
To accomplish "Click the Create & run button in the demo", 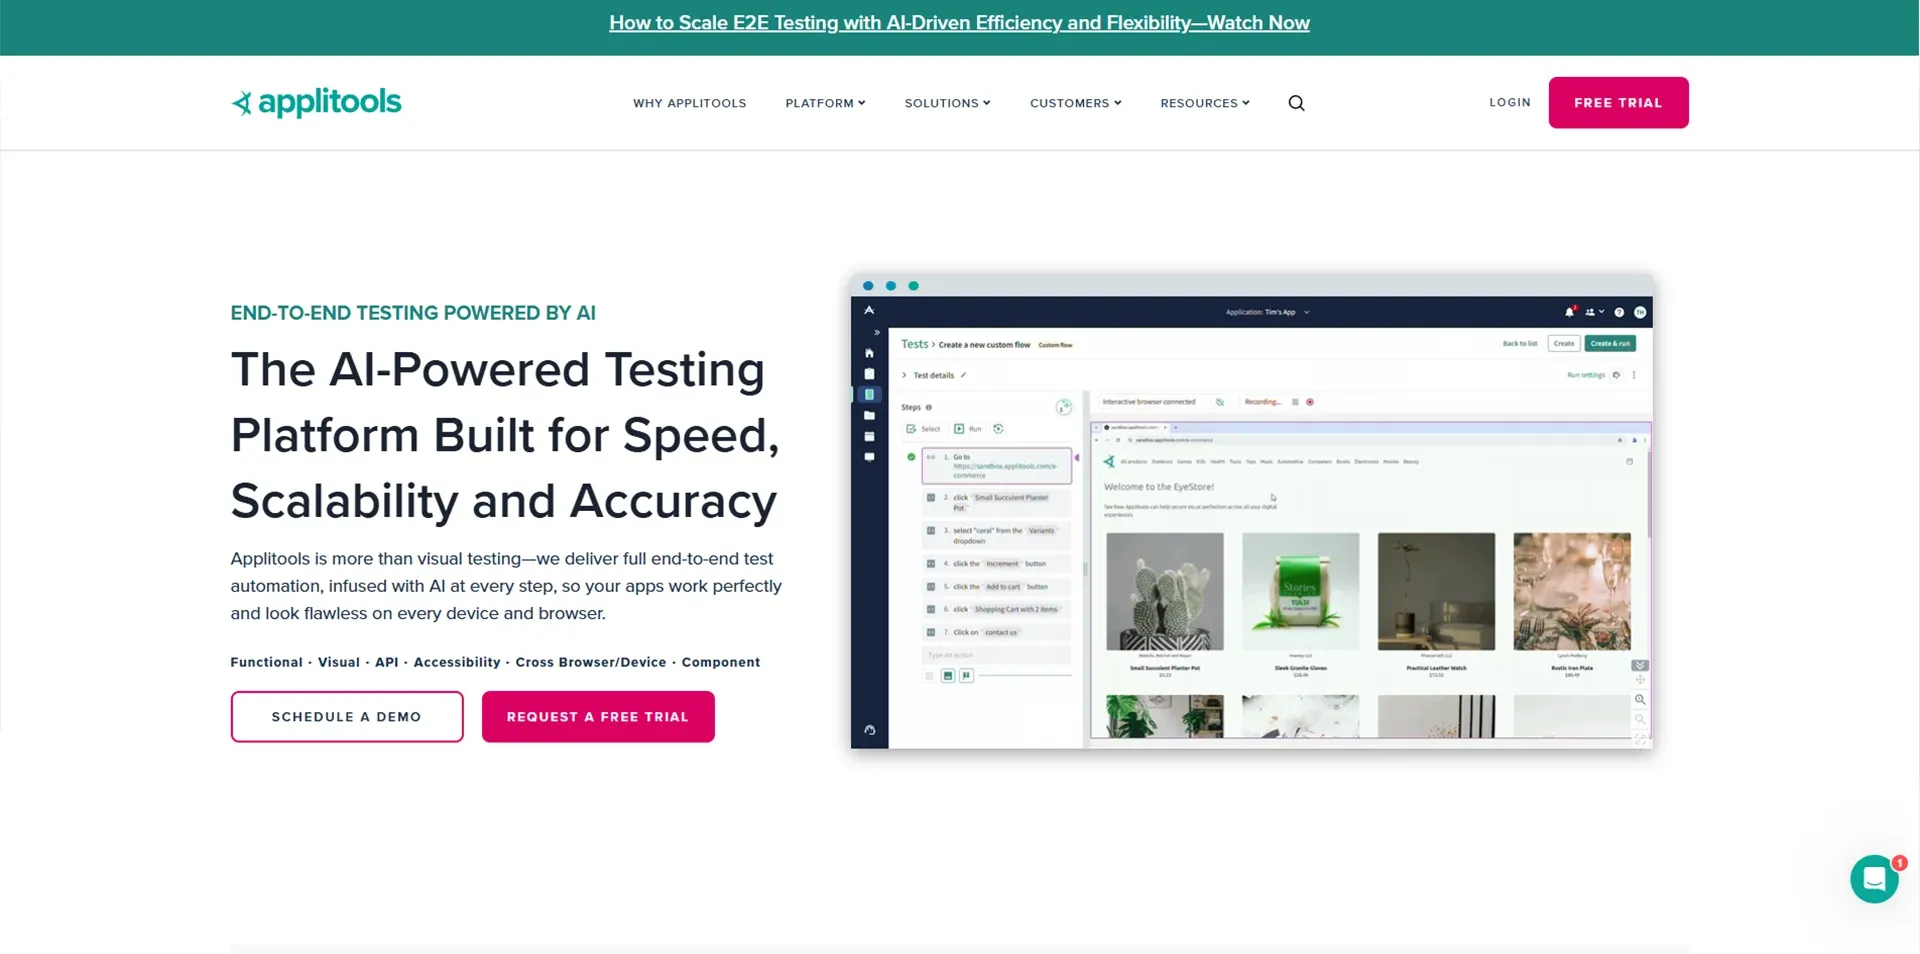I will 1610,343.
